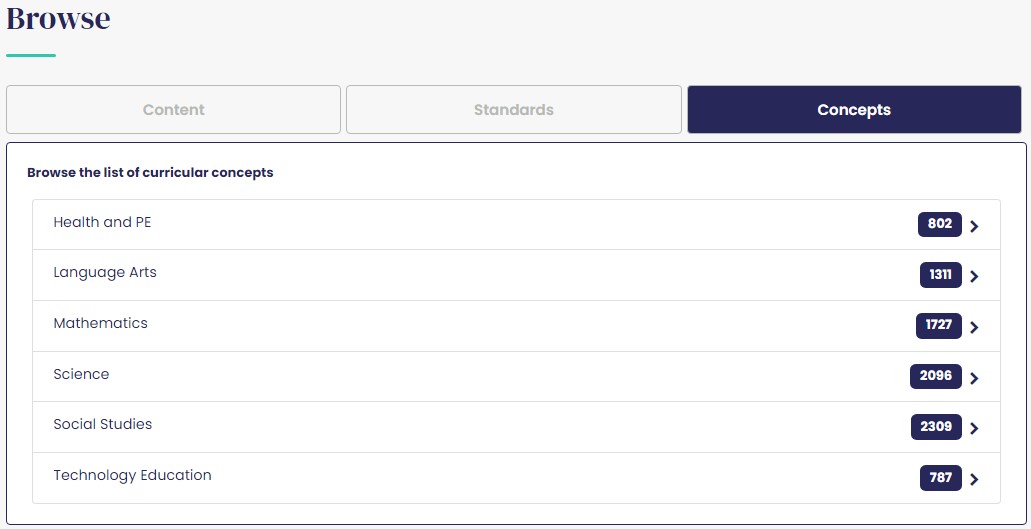Image resolution: width=1031 pixels, height=529 pixels.
Task: Open the Health and PE concept link
Action: click(102, 222)
